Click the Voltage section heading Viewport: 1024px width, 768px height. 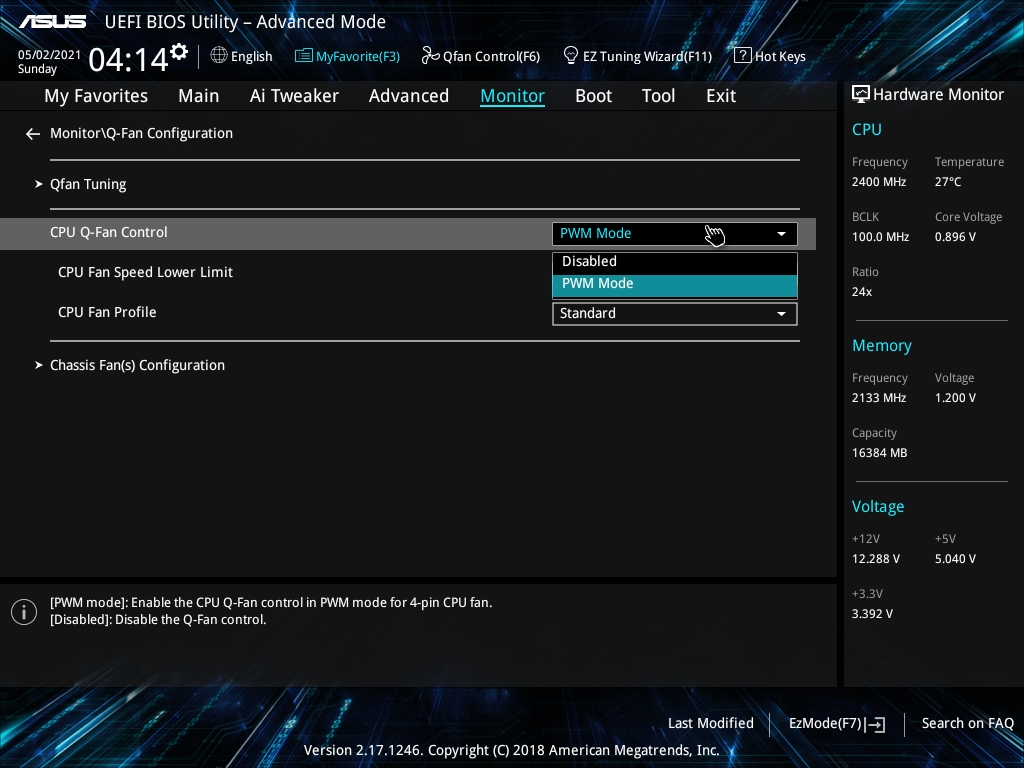click(878, 506)
